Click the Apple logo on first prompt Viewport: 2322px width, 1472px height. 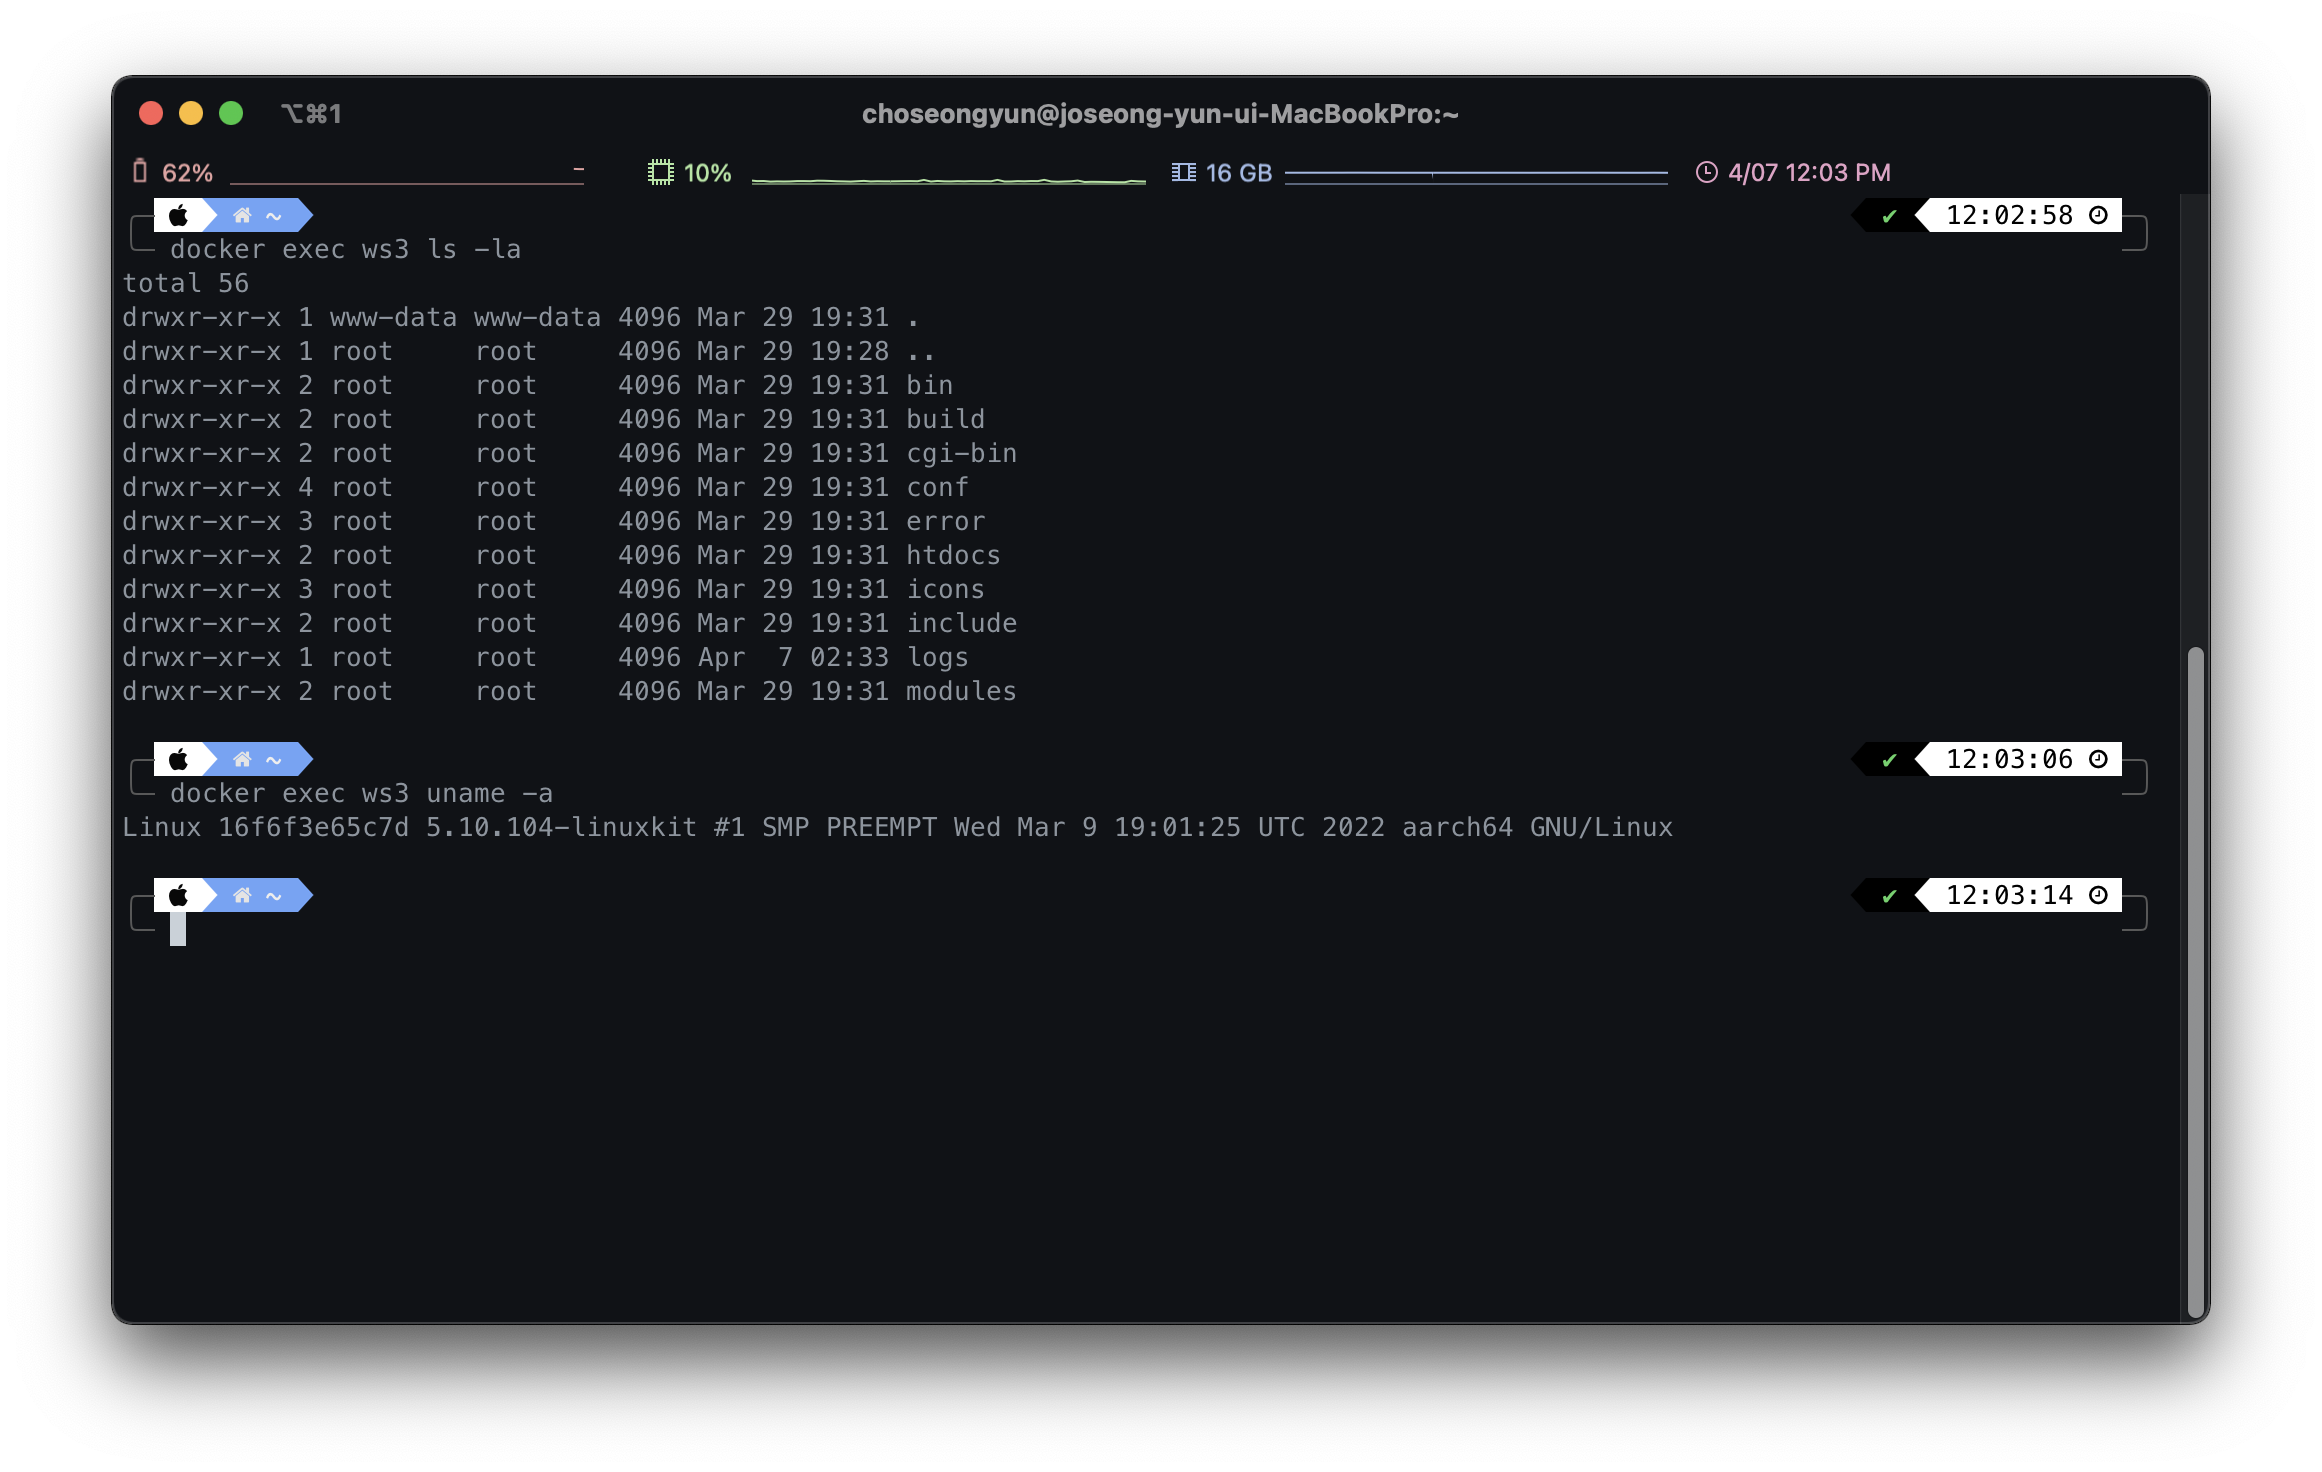178,215
